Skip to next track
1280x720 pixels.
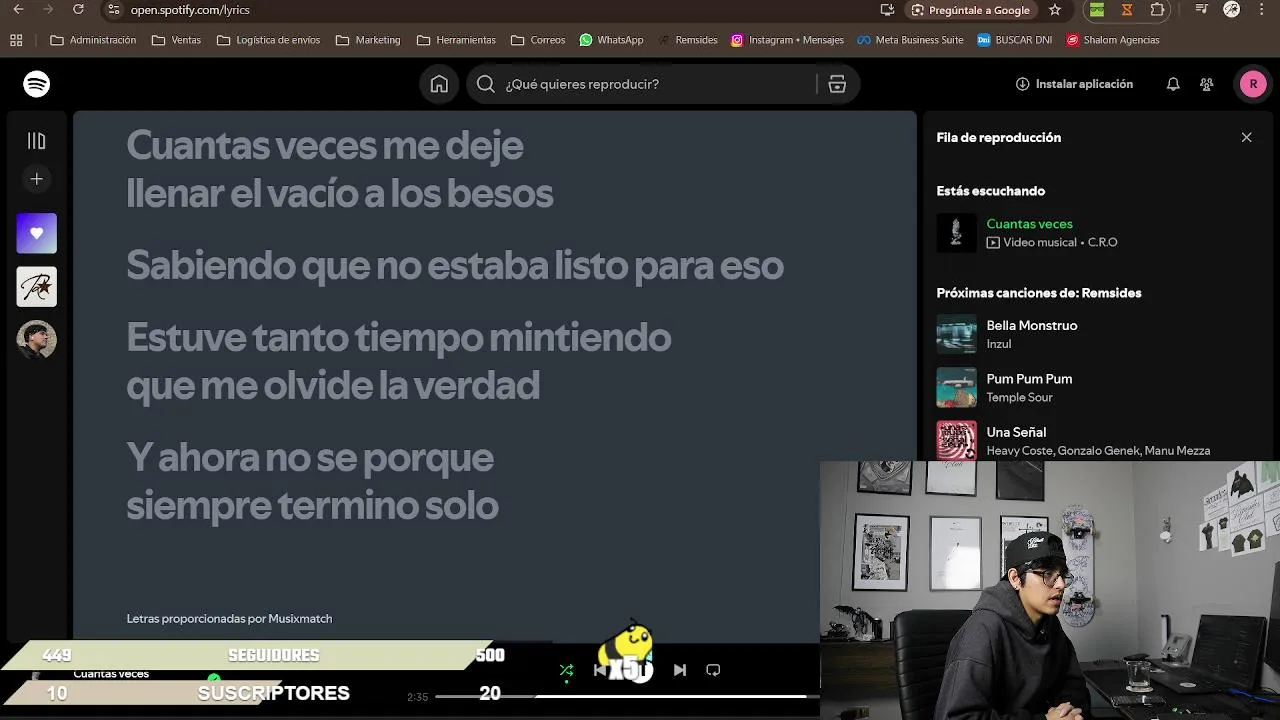[680, 670]
